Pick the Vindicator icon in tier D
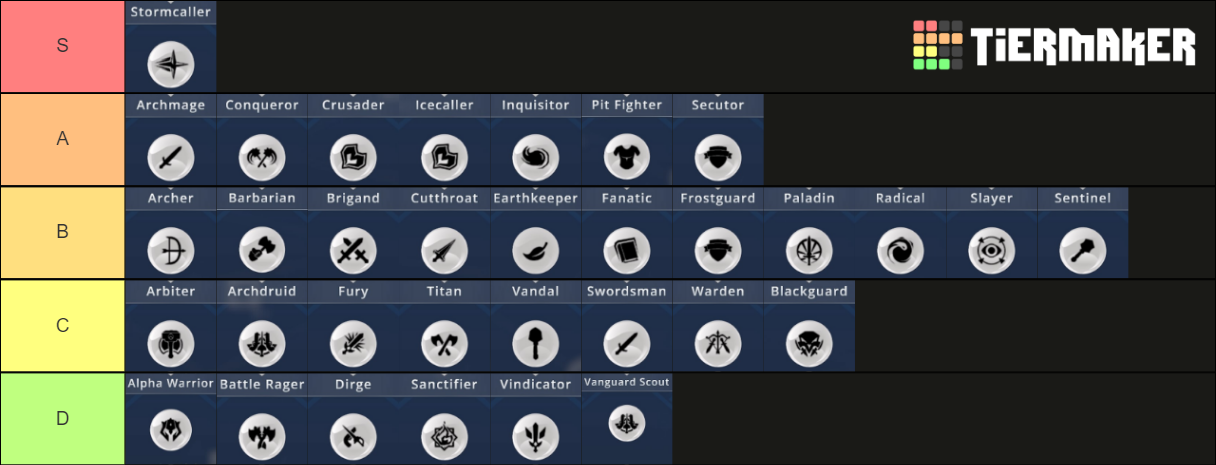 click(535, 435)
